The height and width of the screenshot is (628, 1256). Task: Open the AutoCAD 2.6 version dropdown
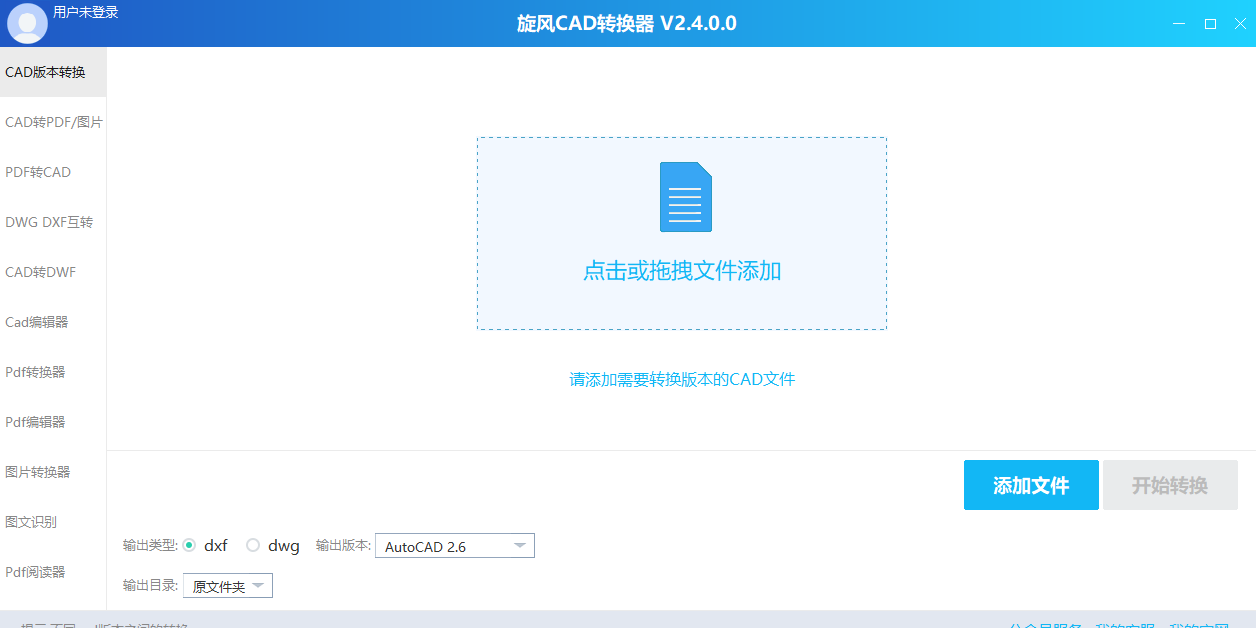coord(454,546)
